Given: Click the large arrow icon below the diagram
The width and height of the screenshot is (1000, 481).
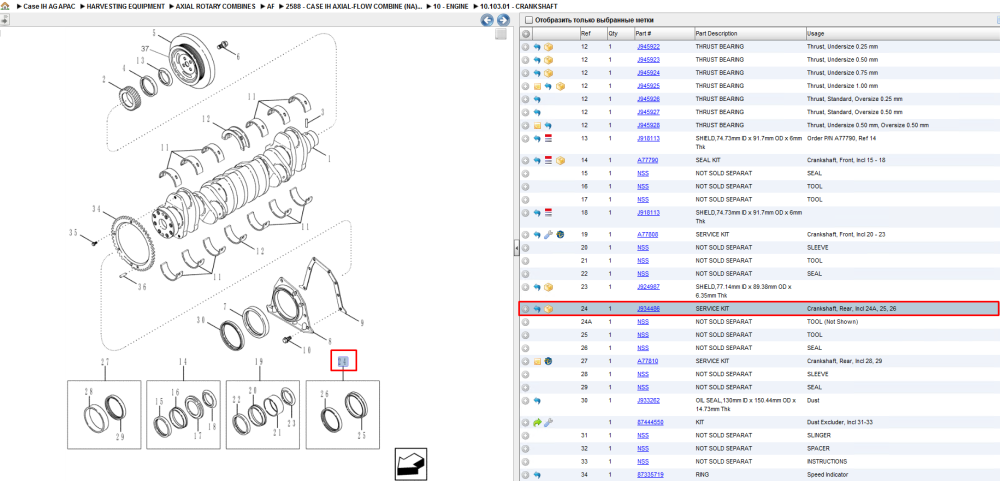Looking at the screenshot, I should coord(411,464).
